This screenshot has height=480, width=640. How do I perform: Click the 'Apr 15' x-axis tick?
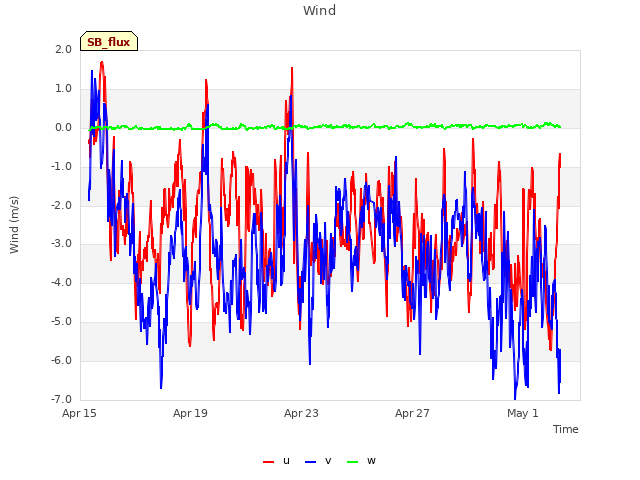[79, 413]
